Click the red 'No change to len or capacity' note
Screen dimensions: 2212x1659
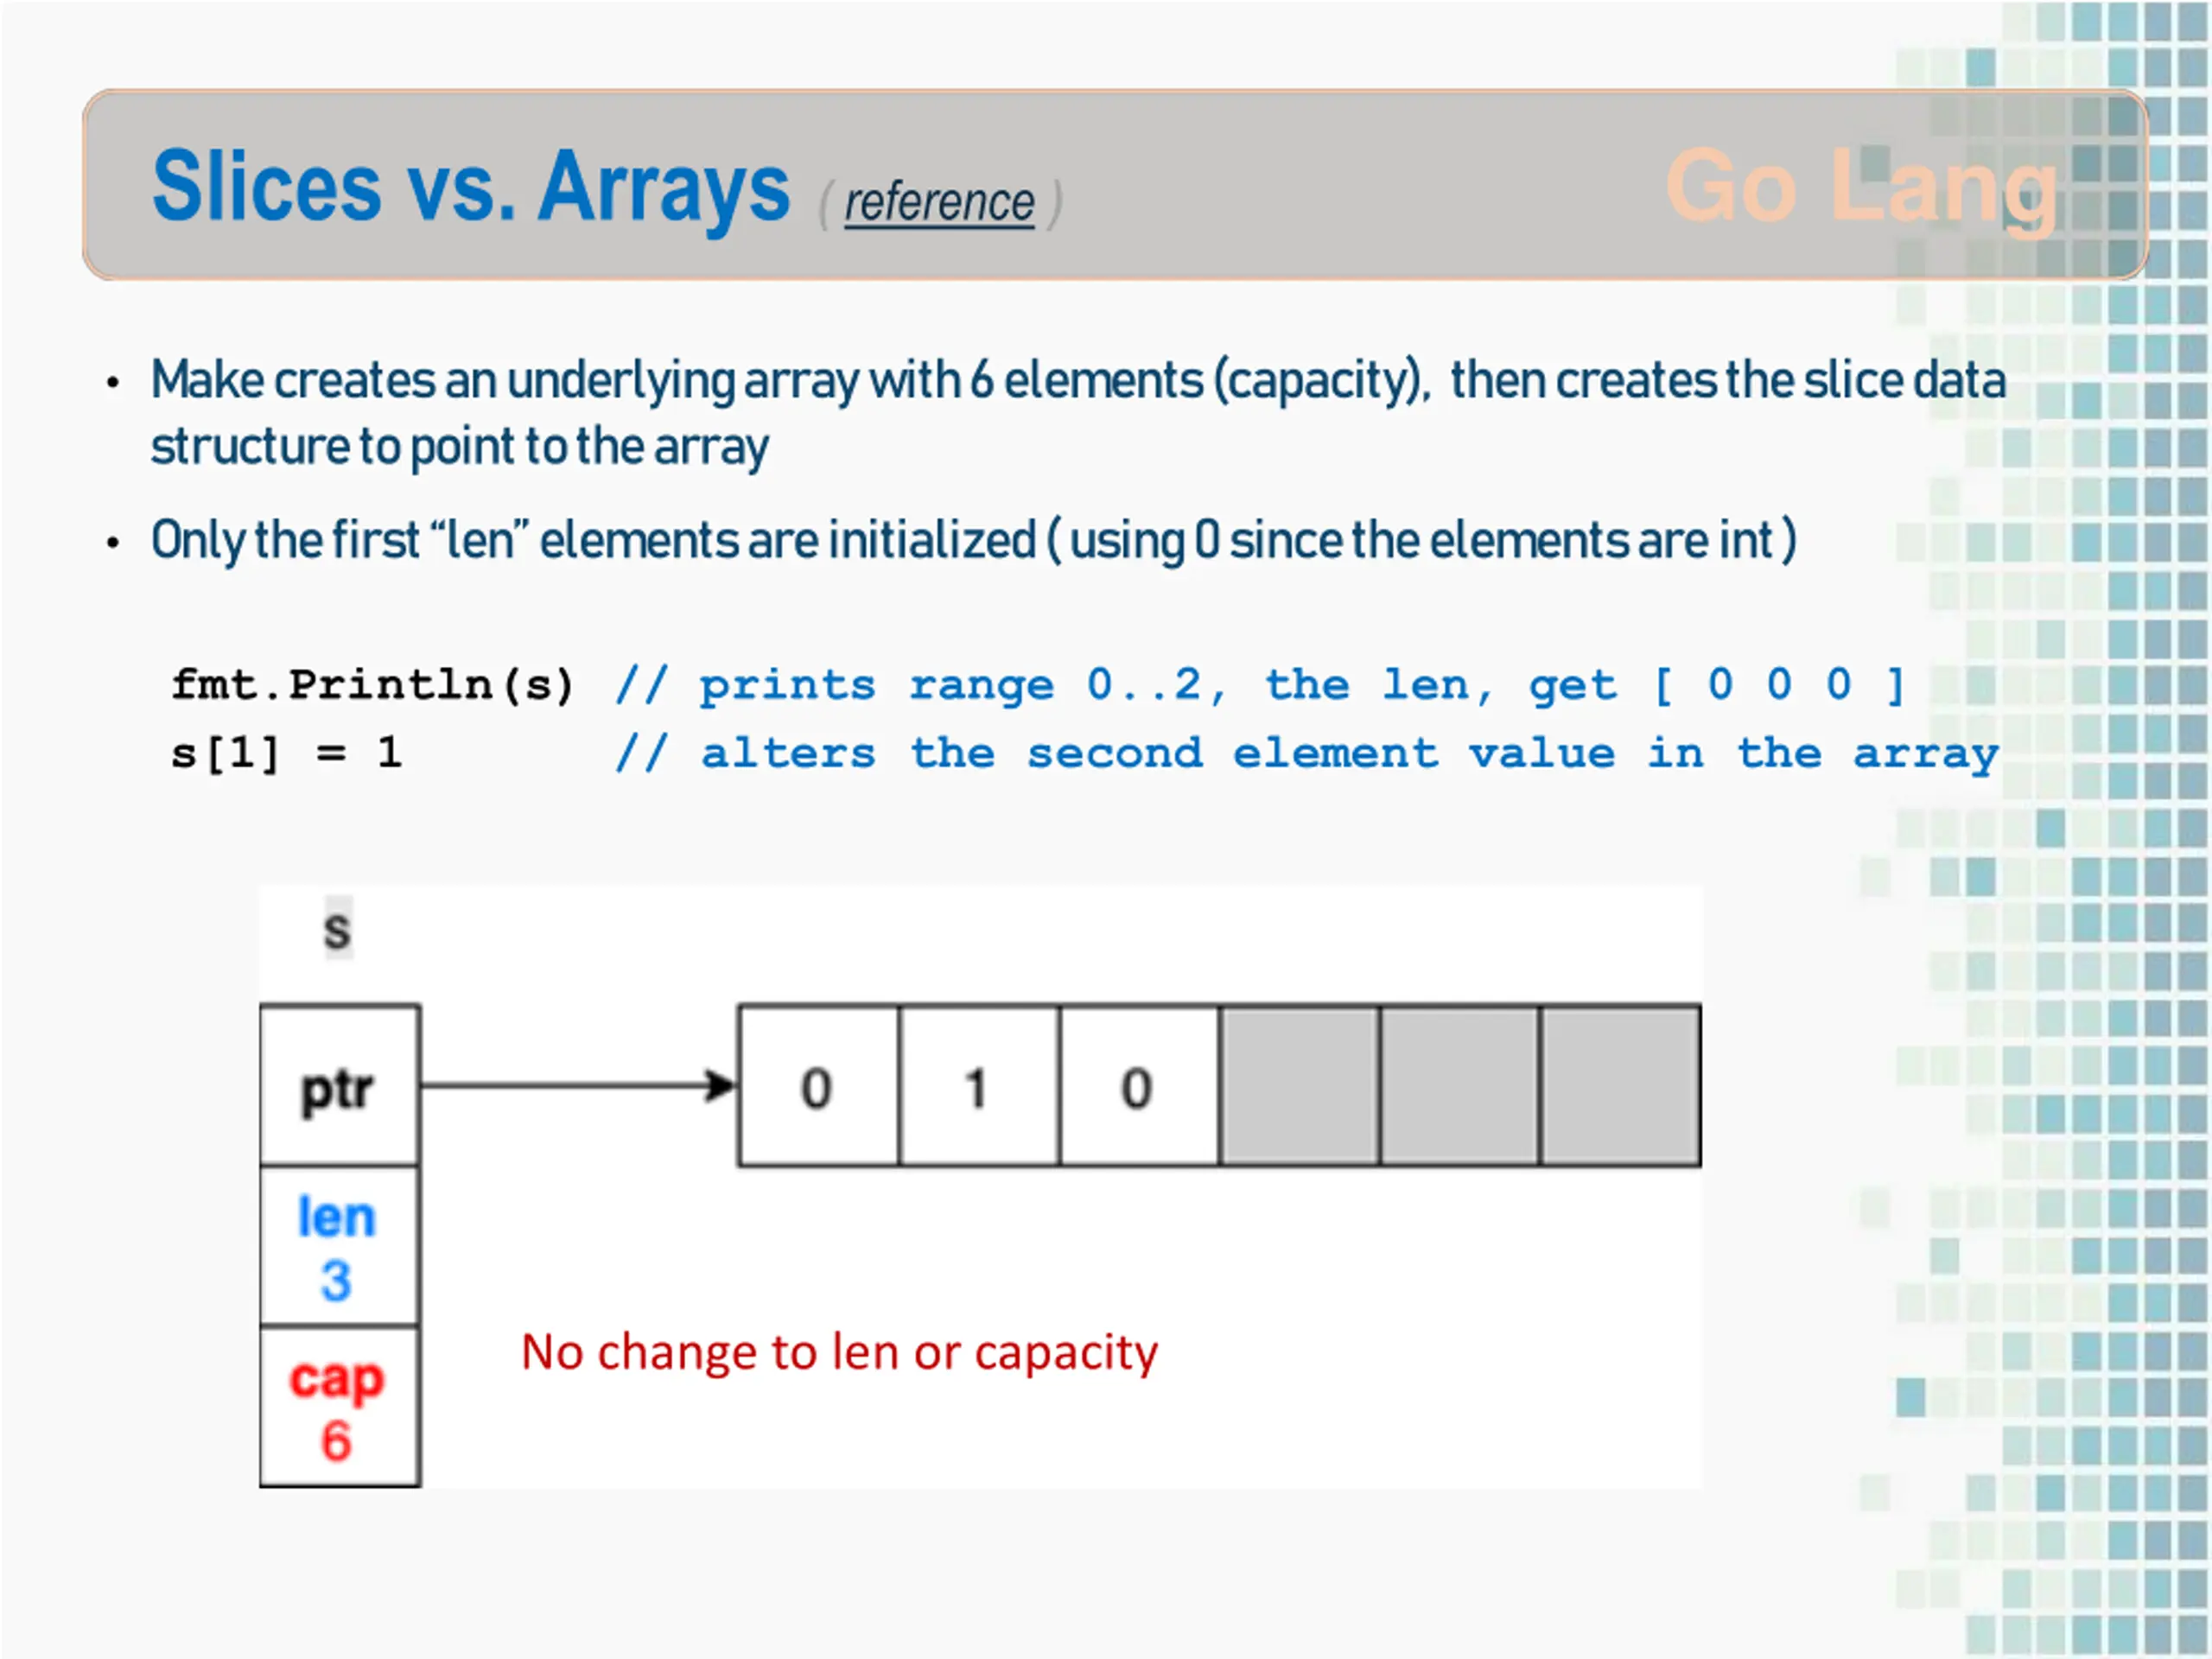(x=839, y=1353)
